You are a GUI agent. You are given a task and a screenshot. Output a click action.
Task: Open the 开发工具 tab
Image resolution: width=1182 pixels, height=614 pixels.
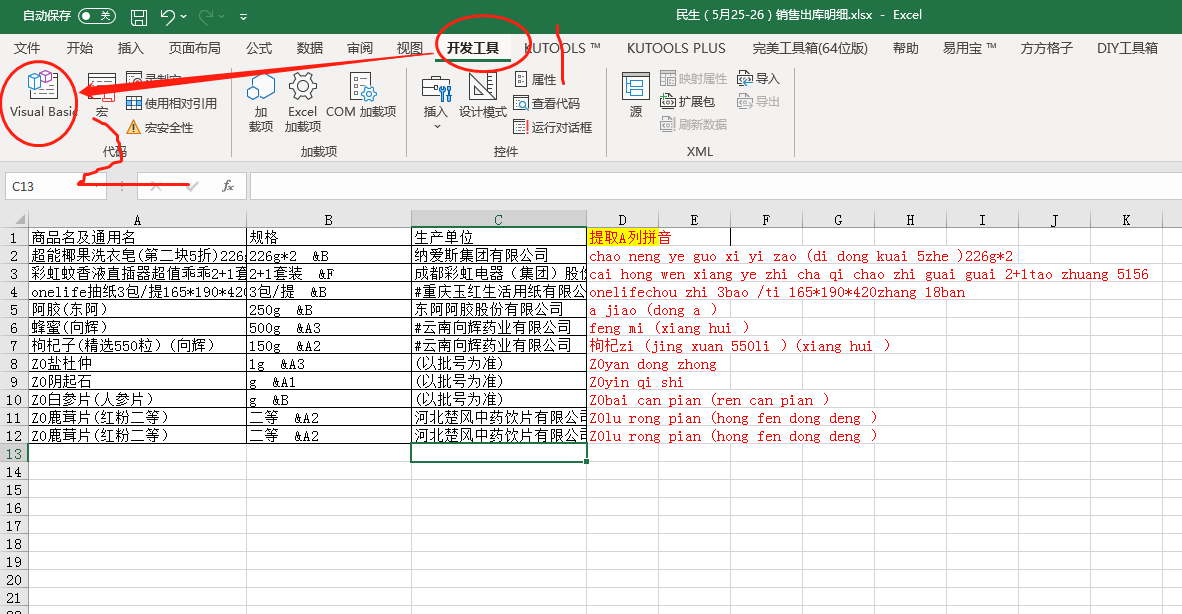pyautogui.click(x=473, y=48)
